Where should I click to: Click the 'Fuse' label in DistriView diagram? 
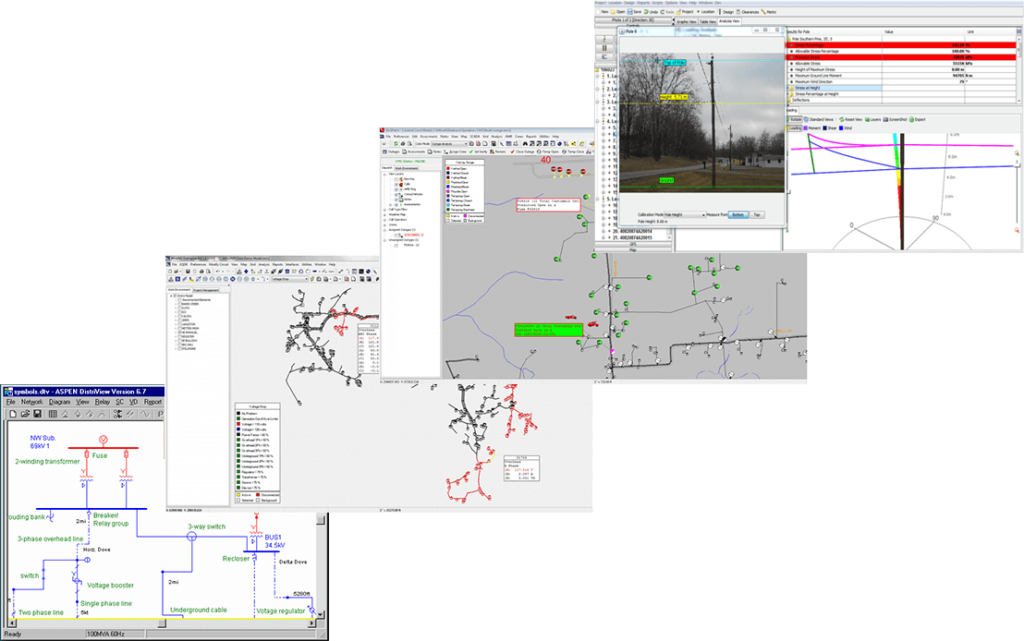99,456
